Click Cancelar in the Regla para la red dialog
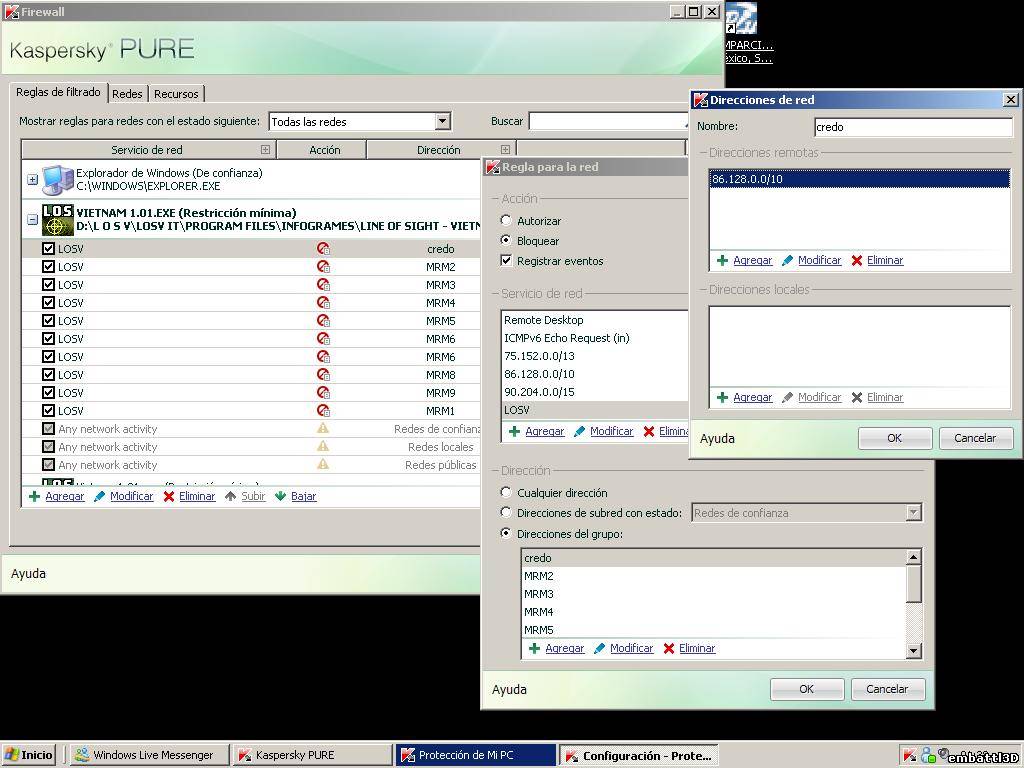The width and height of the screenshot is (1024, 768). pos(887,689)
